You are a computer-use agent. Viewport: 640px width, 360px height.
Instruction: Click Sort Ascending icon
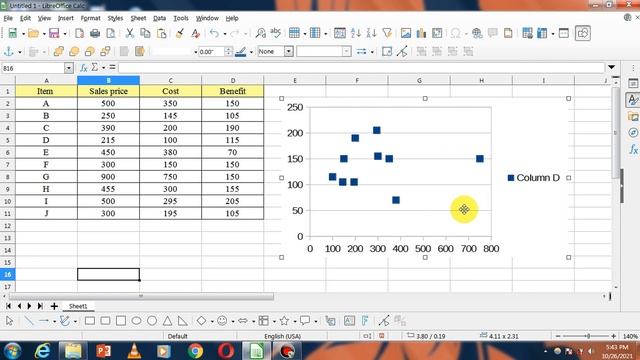tap(356, 33)
